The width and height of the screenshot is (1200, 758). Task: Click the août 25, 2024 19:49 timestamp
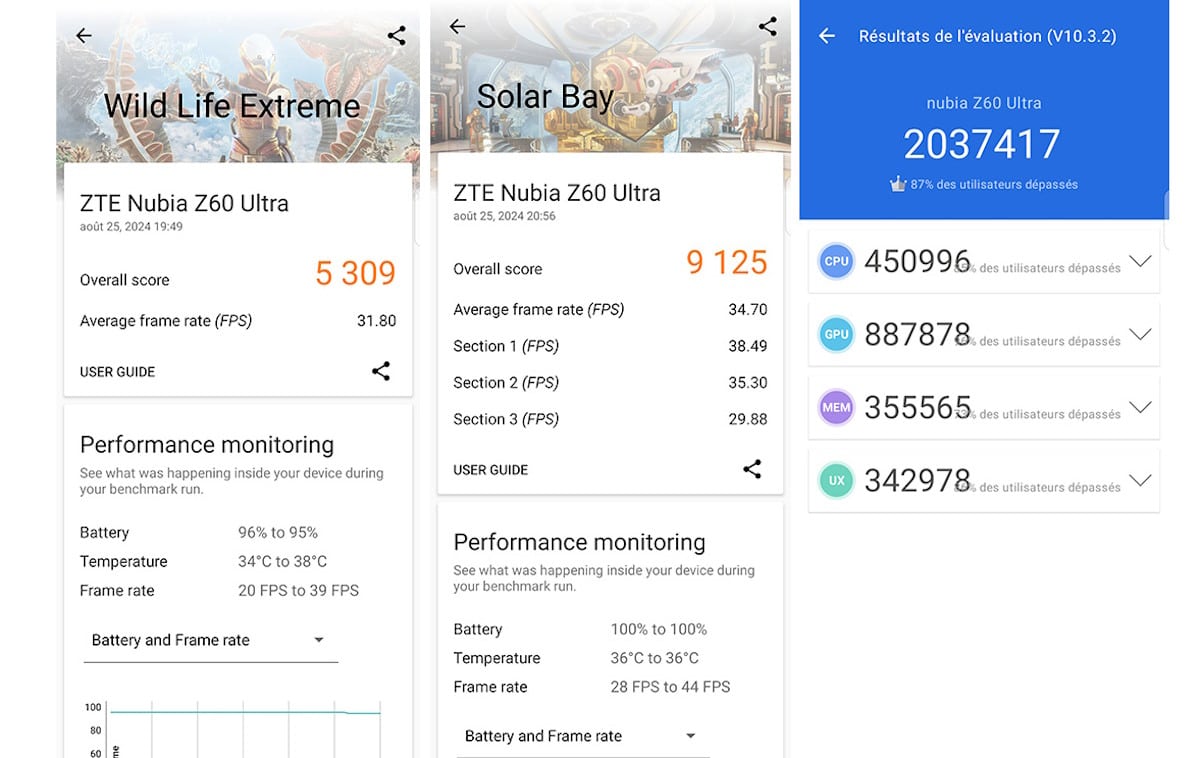[131, 227]
